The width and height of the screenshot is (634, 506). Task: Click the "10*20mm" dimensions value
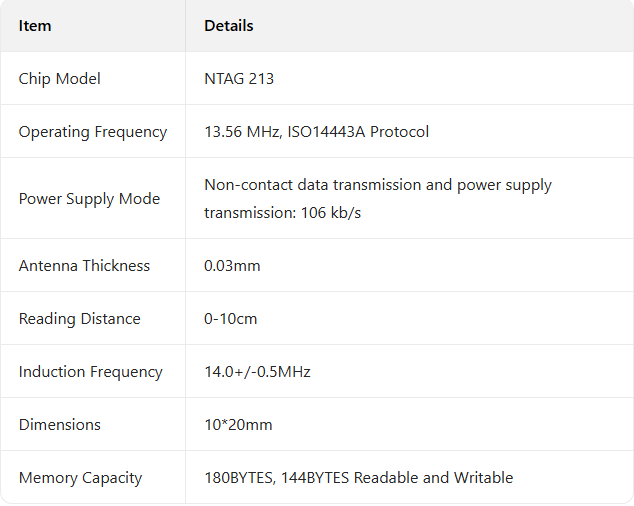pyautogui.click(x=238, y=425)
